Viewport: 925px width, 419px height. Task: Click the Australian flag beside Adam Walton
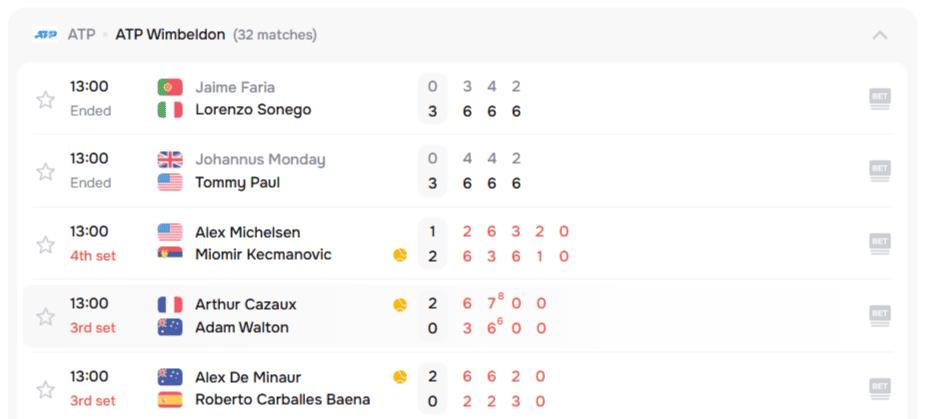pyautogui.click(x=170, y=327)
